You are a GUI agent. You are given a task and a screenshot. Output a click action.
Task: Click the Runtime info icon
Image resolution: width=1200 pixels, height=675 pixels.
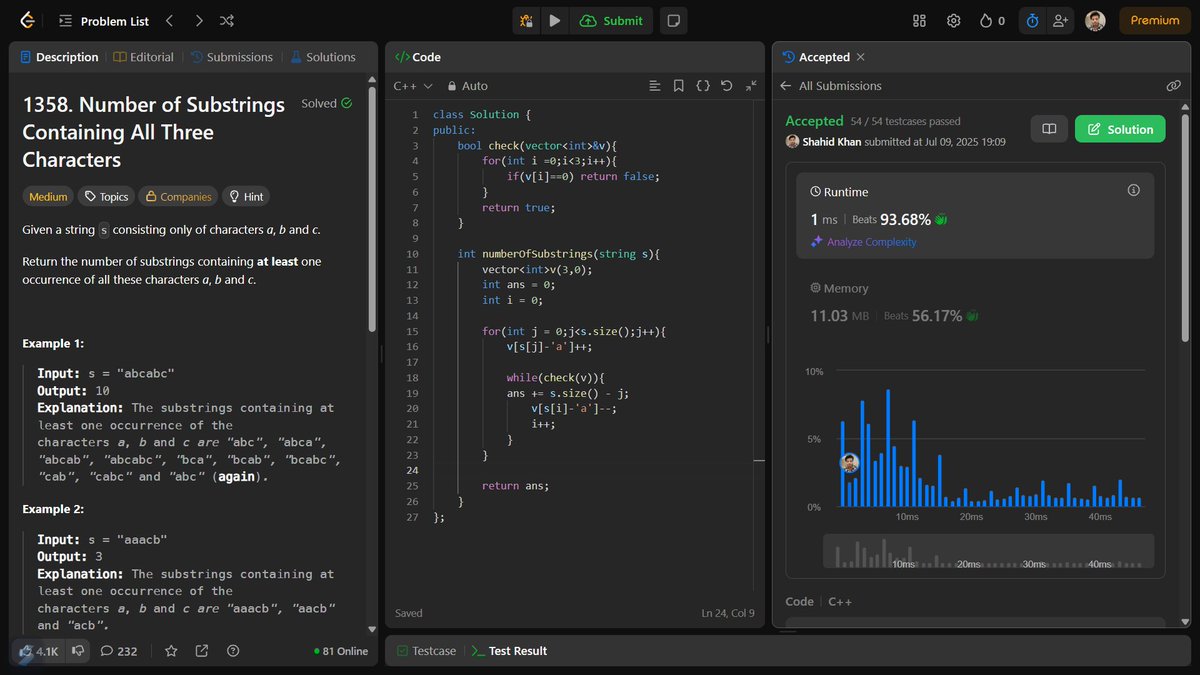[x=1133, y=190]
